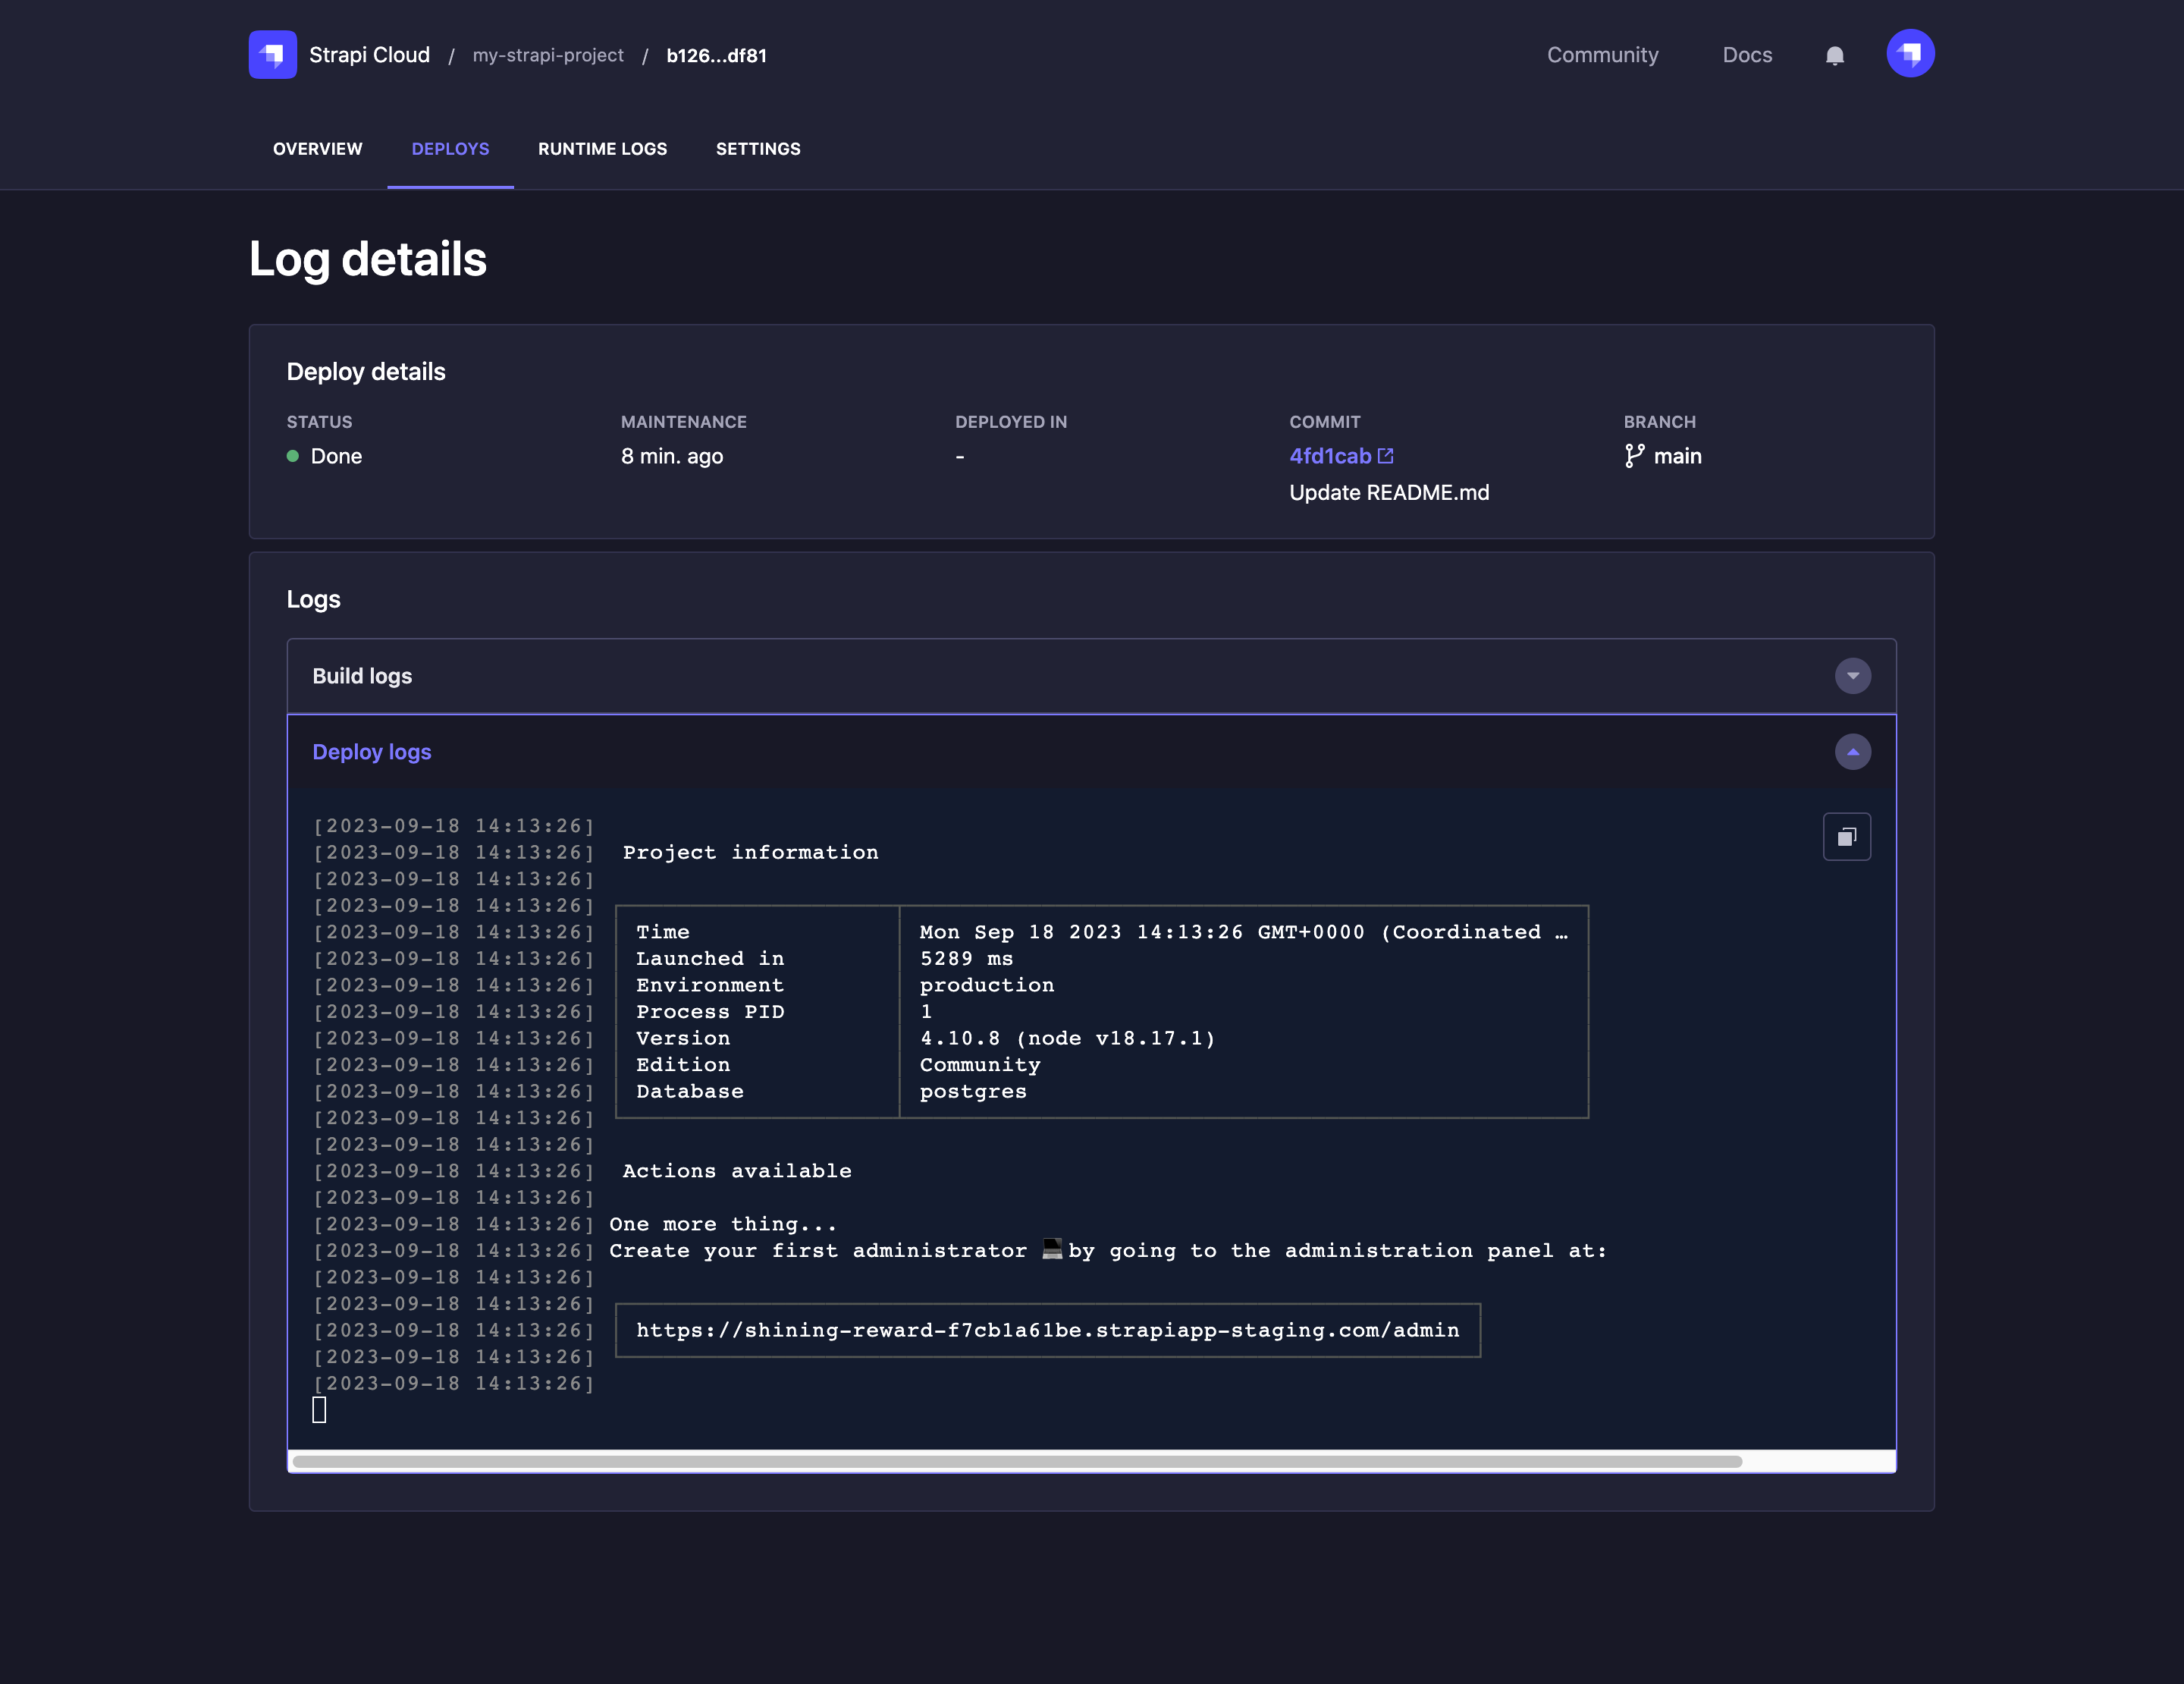Switch to the Overview tab
The image size is (2184, 1684).
(318, 149)
